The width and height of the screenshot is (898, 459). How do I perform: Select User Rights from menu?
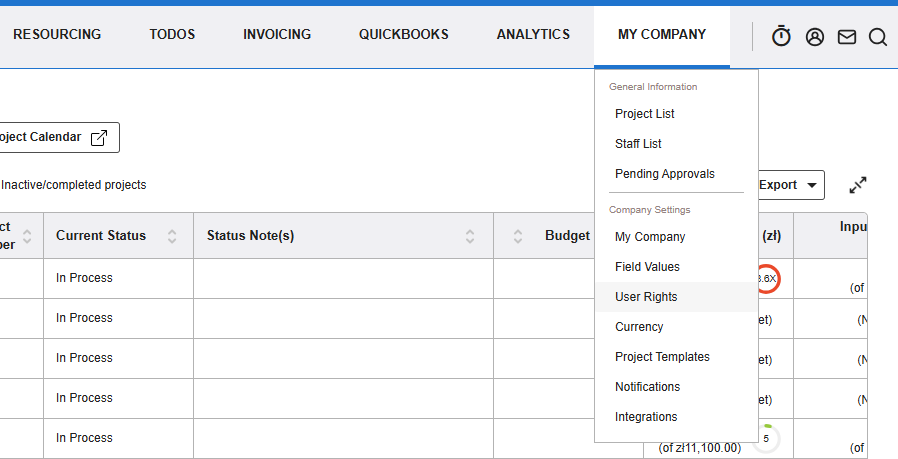click(x=646, y=297)
